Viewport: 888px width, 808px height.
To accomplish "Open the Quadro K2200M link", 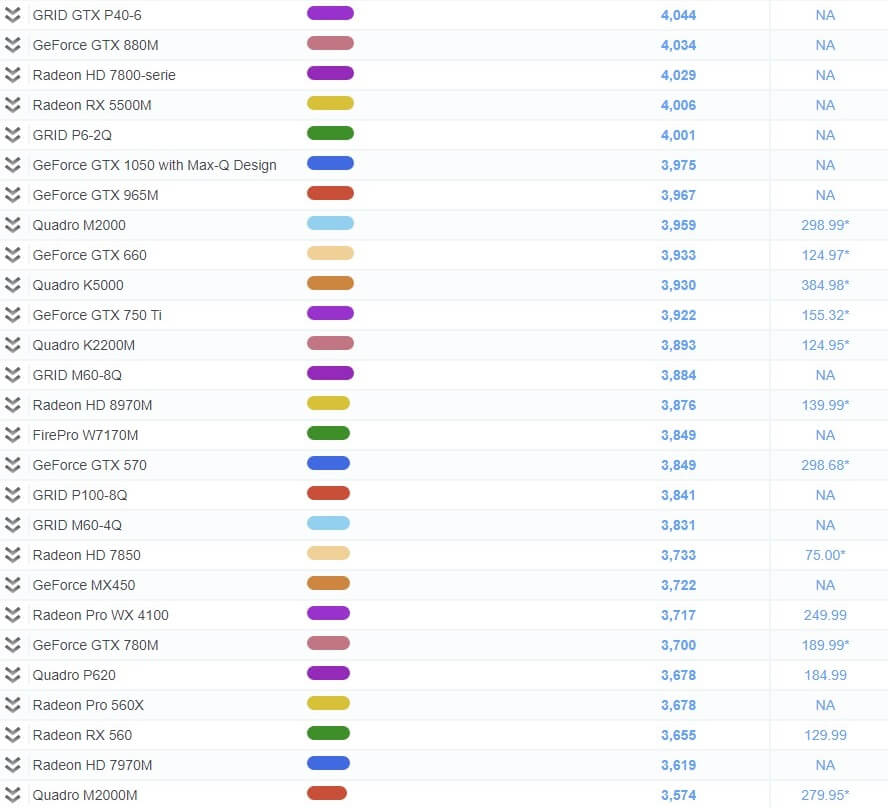I will tap(84, 345).
